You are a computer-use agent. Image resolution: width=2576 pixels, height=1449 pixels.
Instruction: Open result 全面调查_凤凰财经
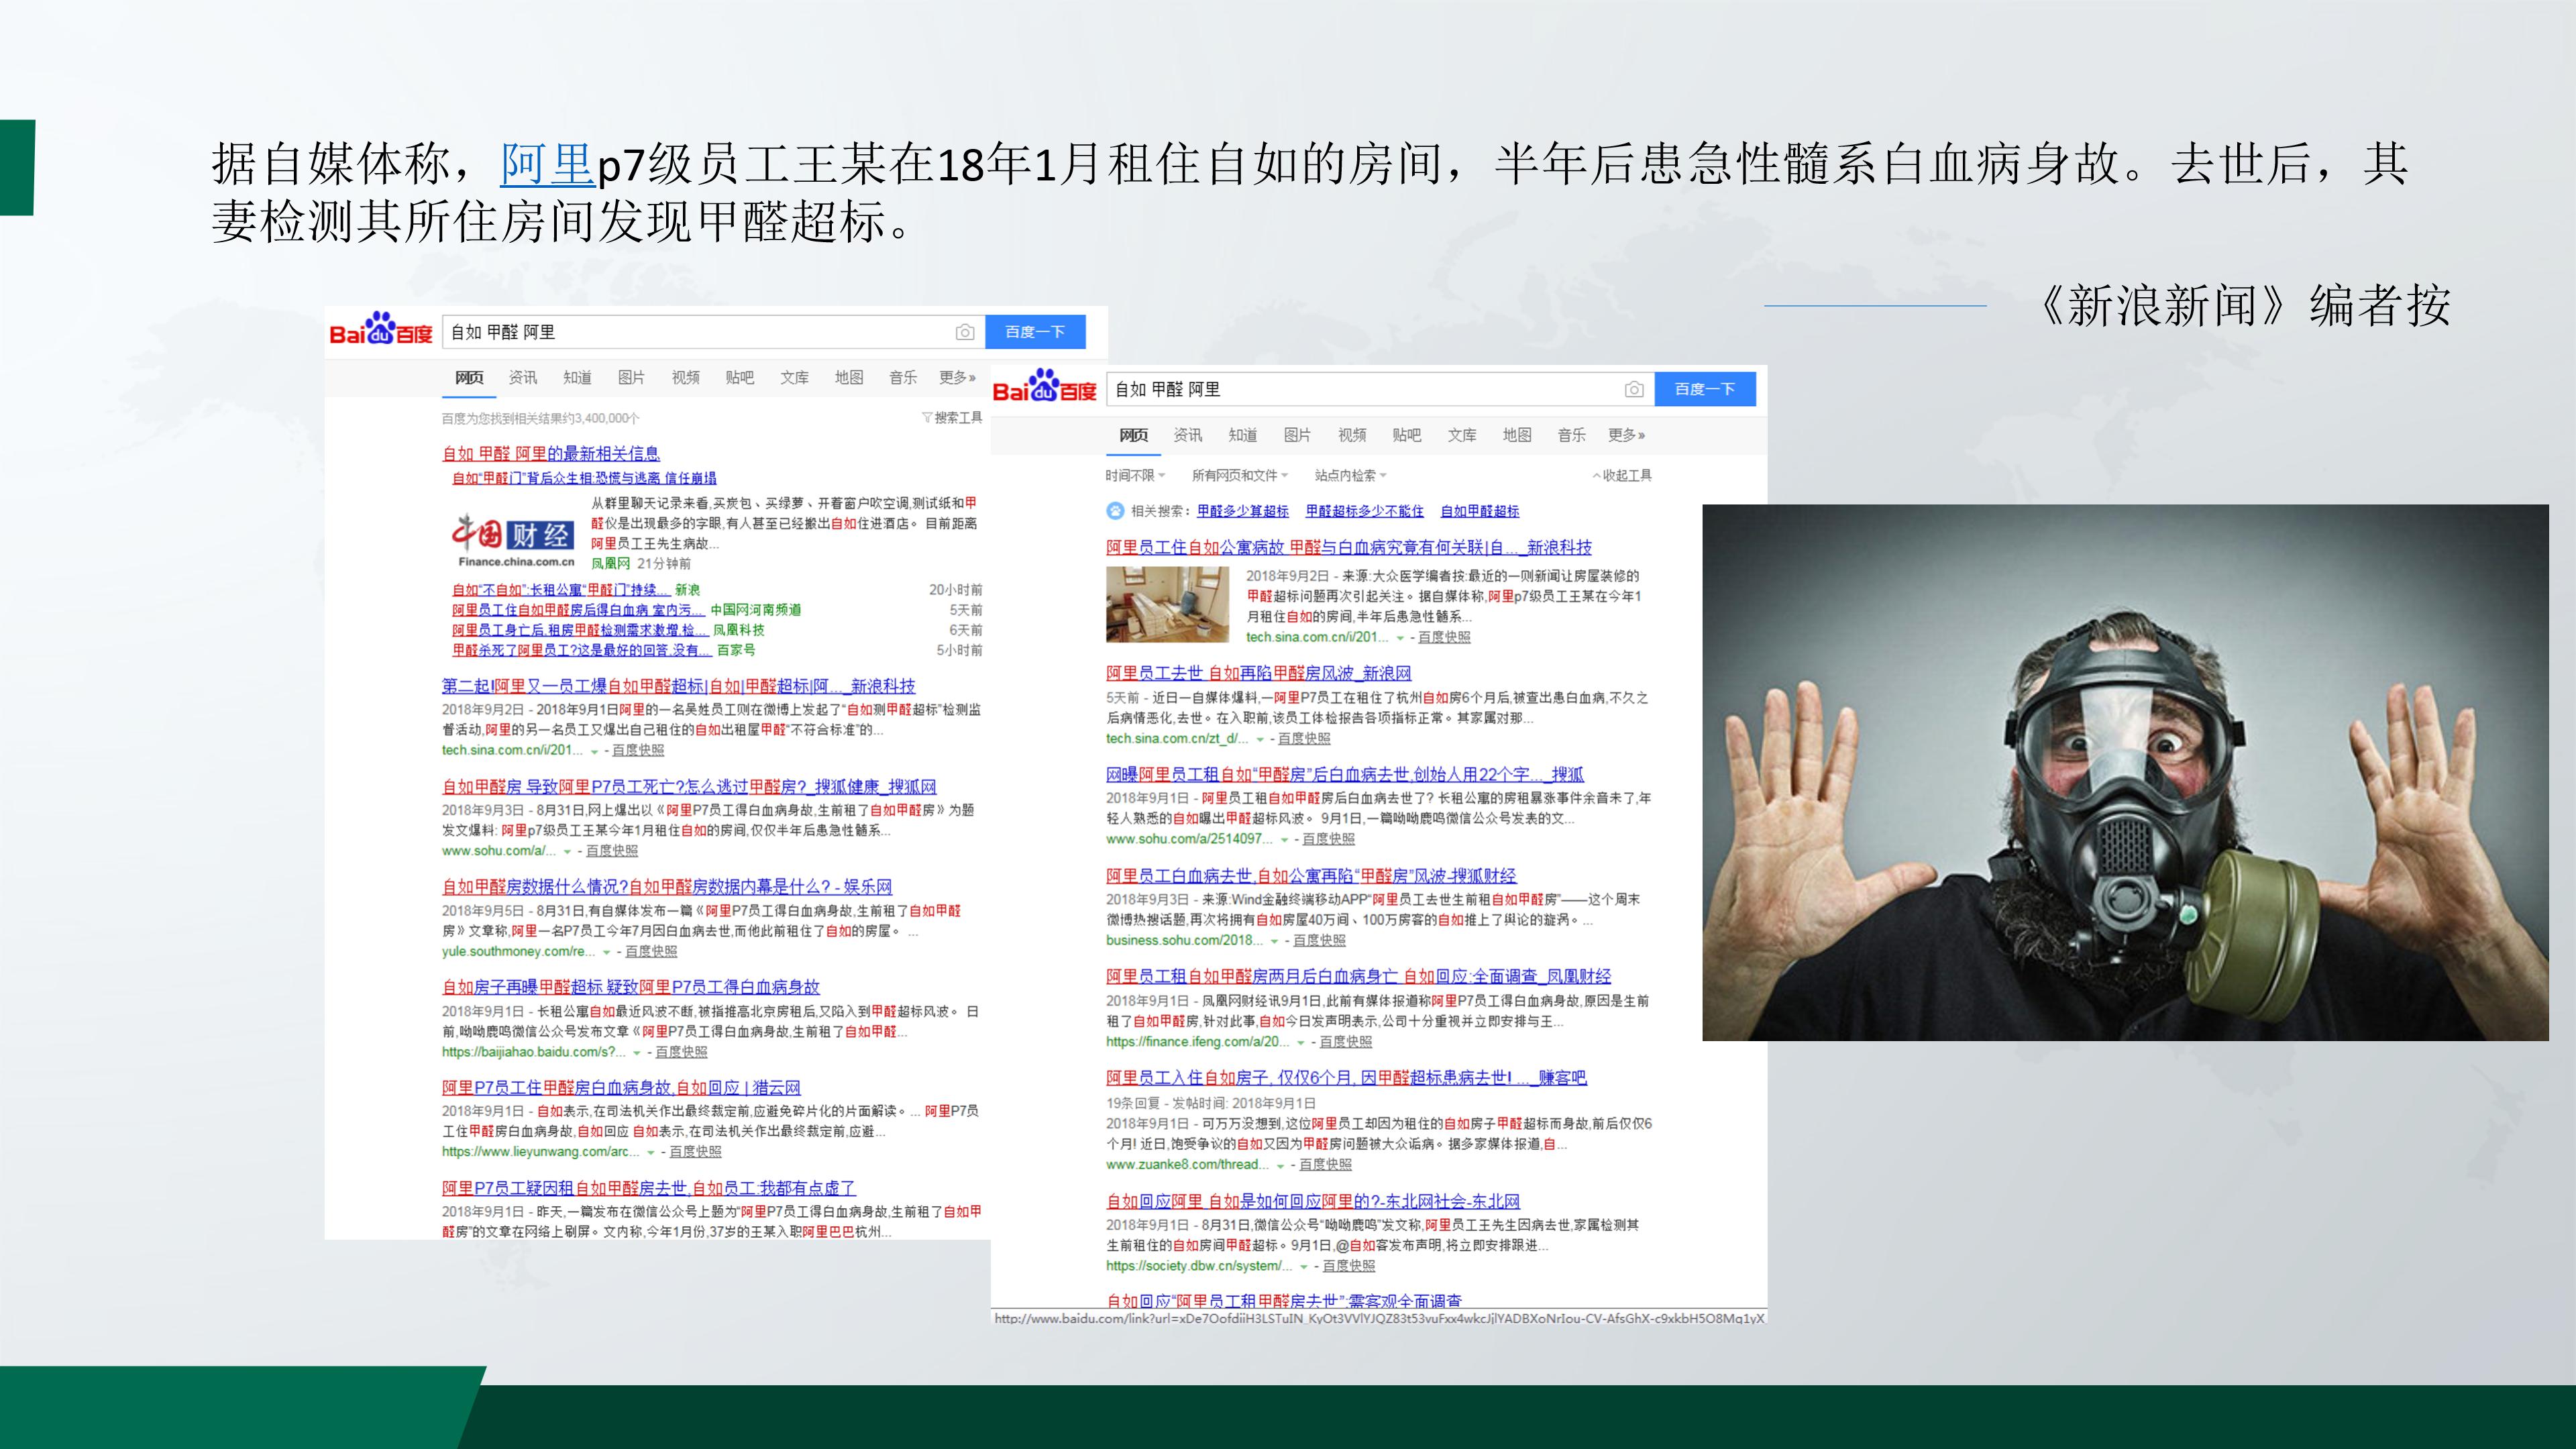(1359, 977)
